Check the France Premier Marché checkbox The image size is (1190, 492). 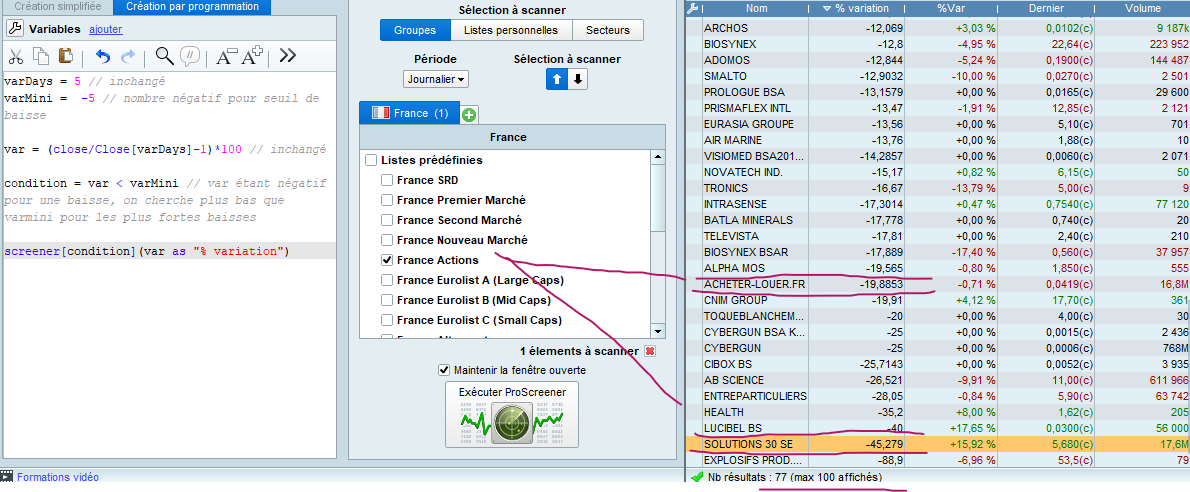pyautogui.click(x=387, y=200)
